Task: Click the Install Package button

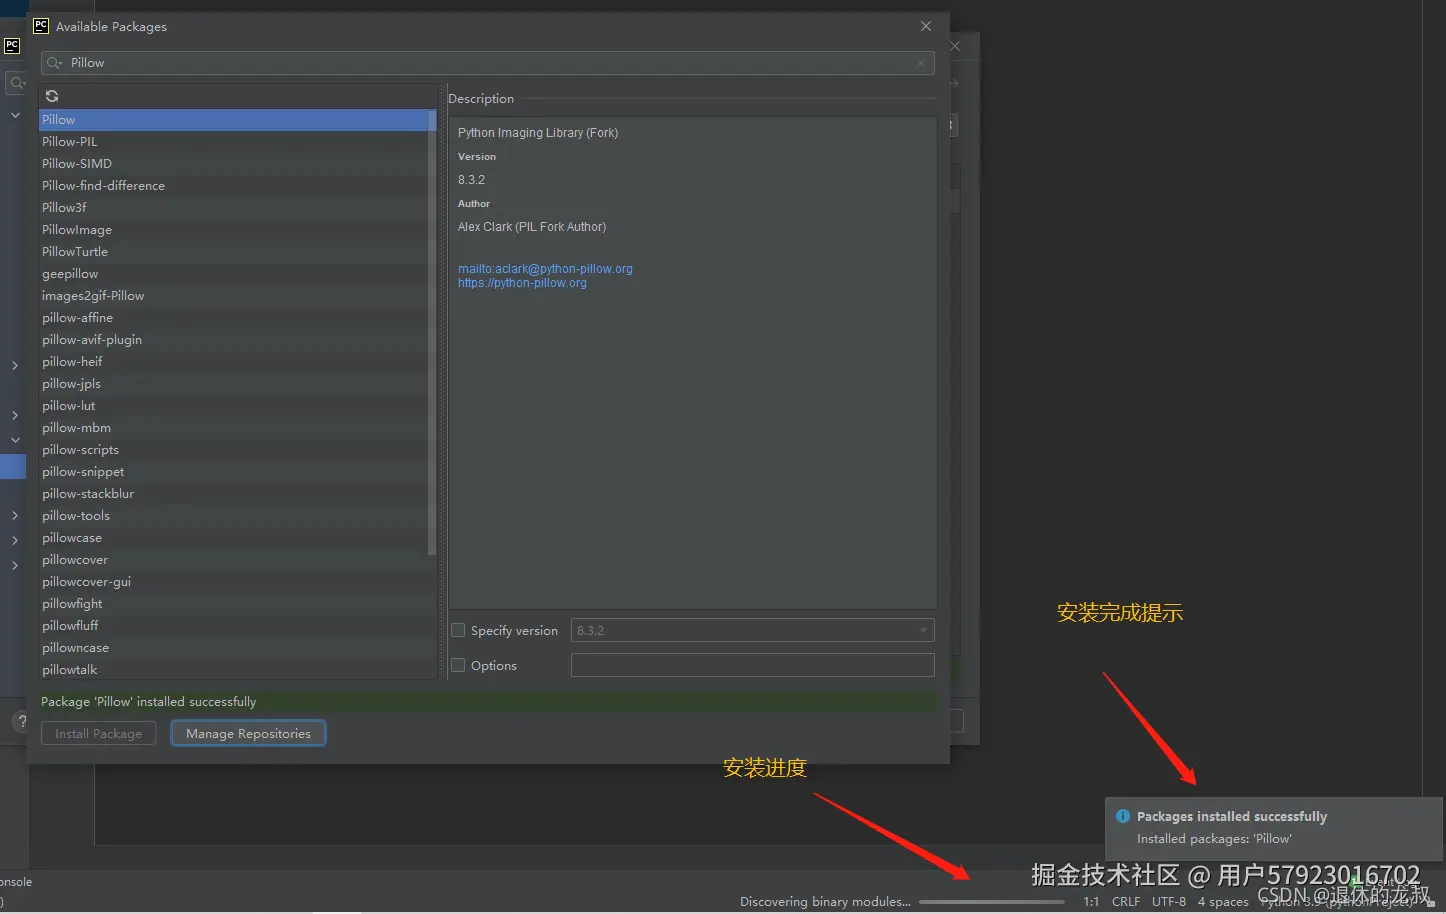Action: tap(98, 733)
